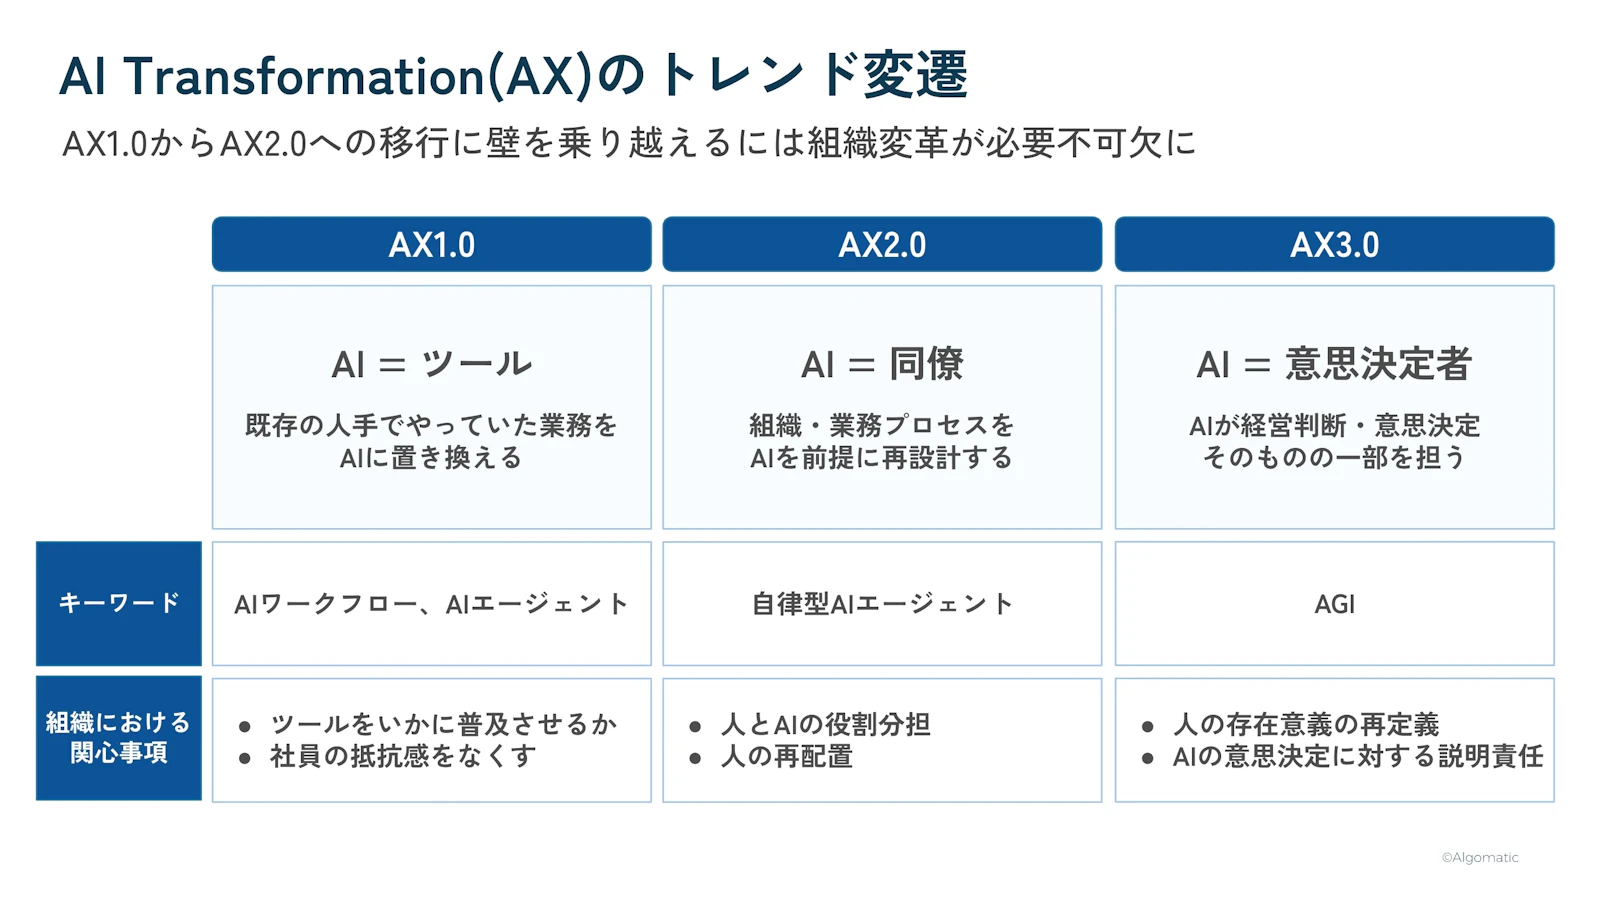
Task: Click the 'AI = 同僚' heading
Action: [882, 364]
